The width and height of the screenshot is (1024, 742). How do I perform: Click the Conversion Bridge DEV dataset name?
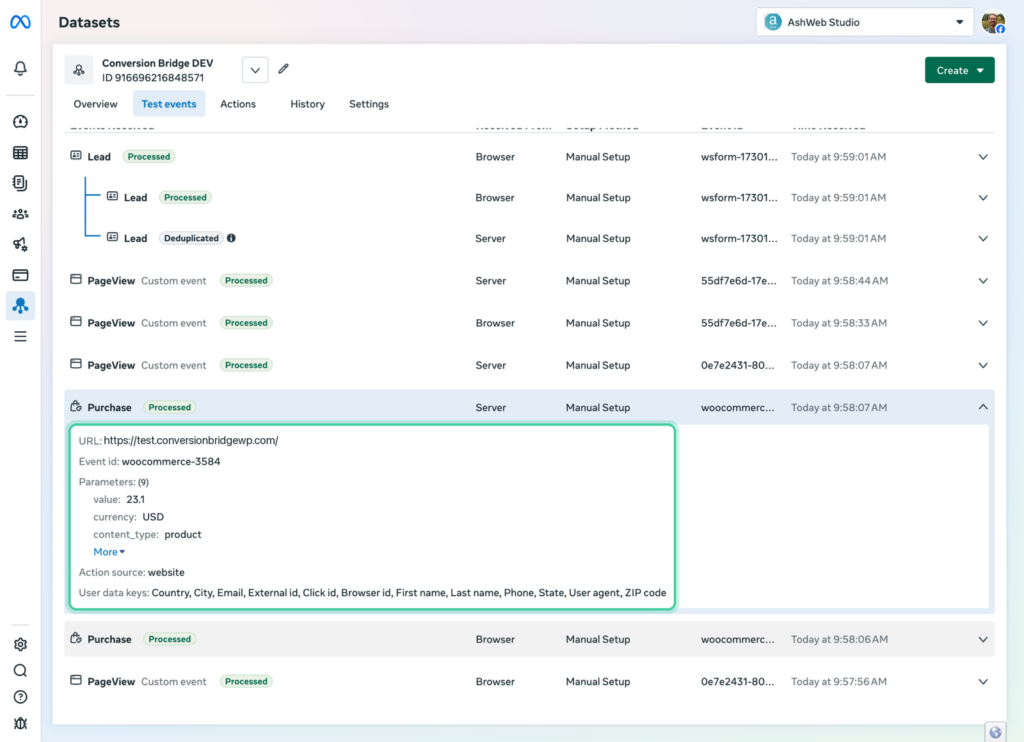click(157, 63)
